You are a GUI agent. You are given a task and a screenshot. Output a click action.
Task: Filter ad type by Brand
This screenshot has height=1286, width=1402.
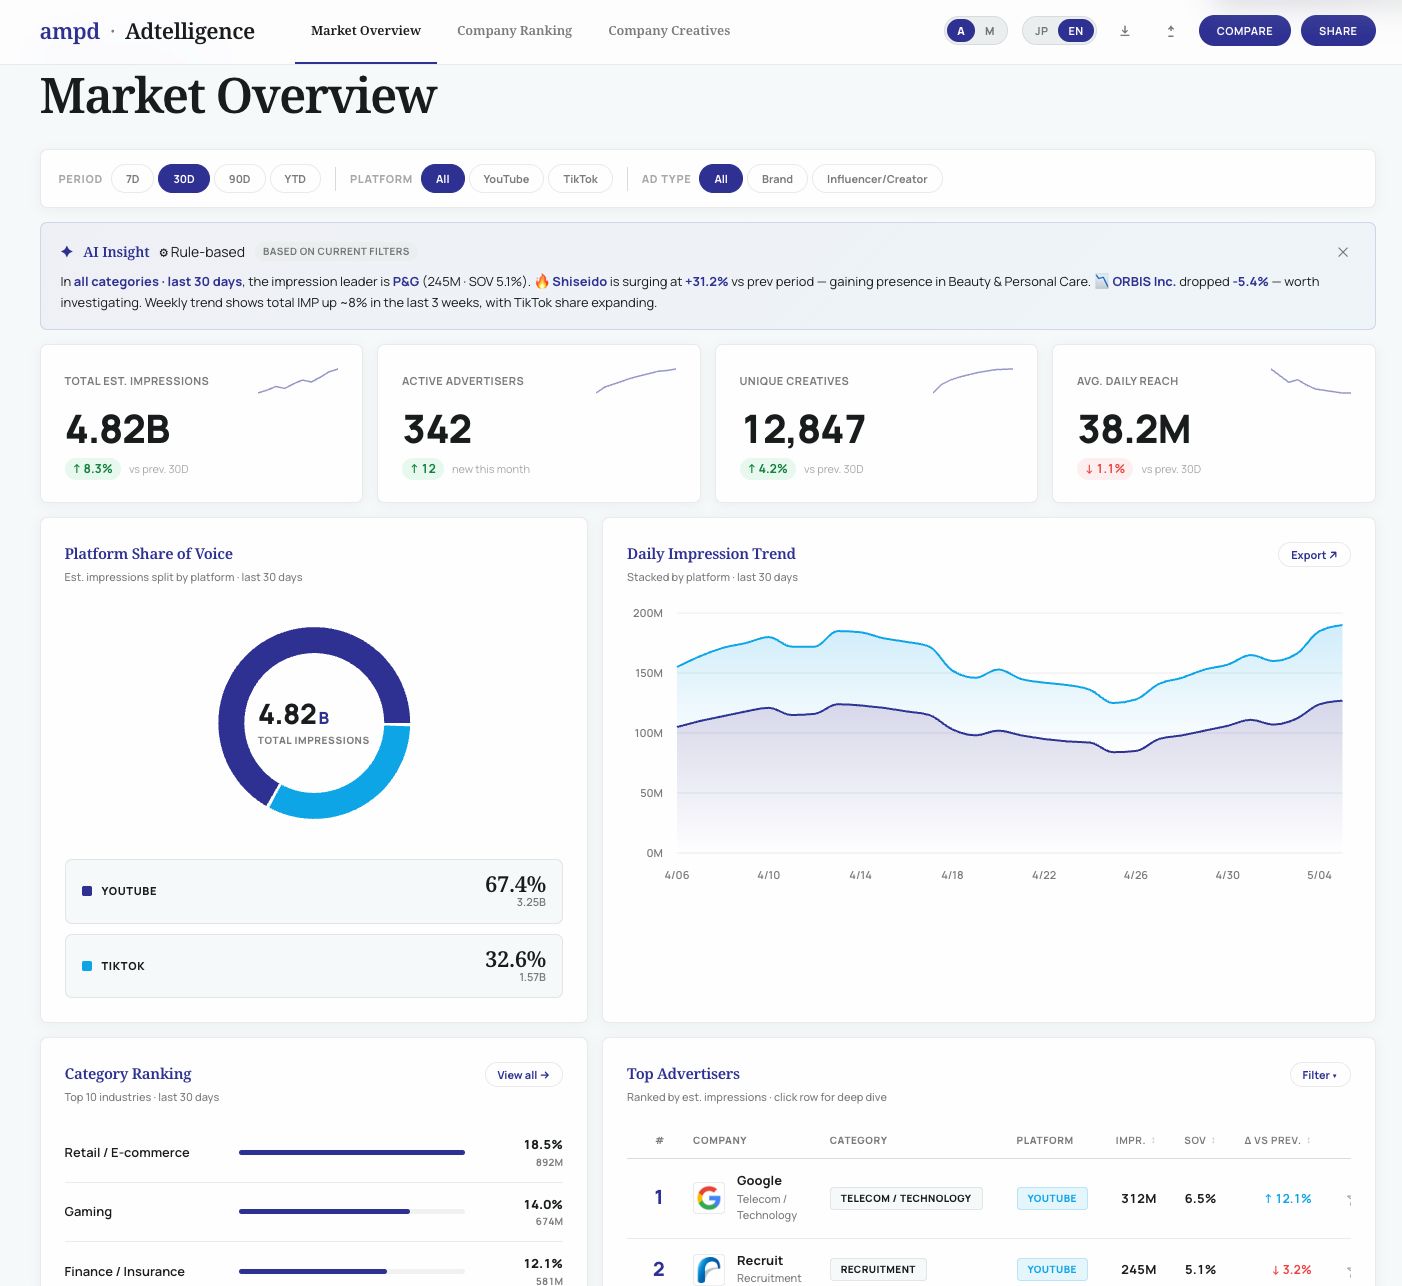click(777, 179)
